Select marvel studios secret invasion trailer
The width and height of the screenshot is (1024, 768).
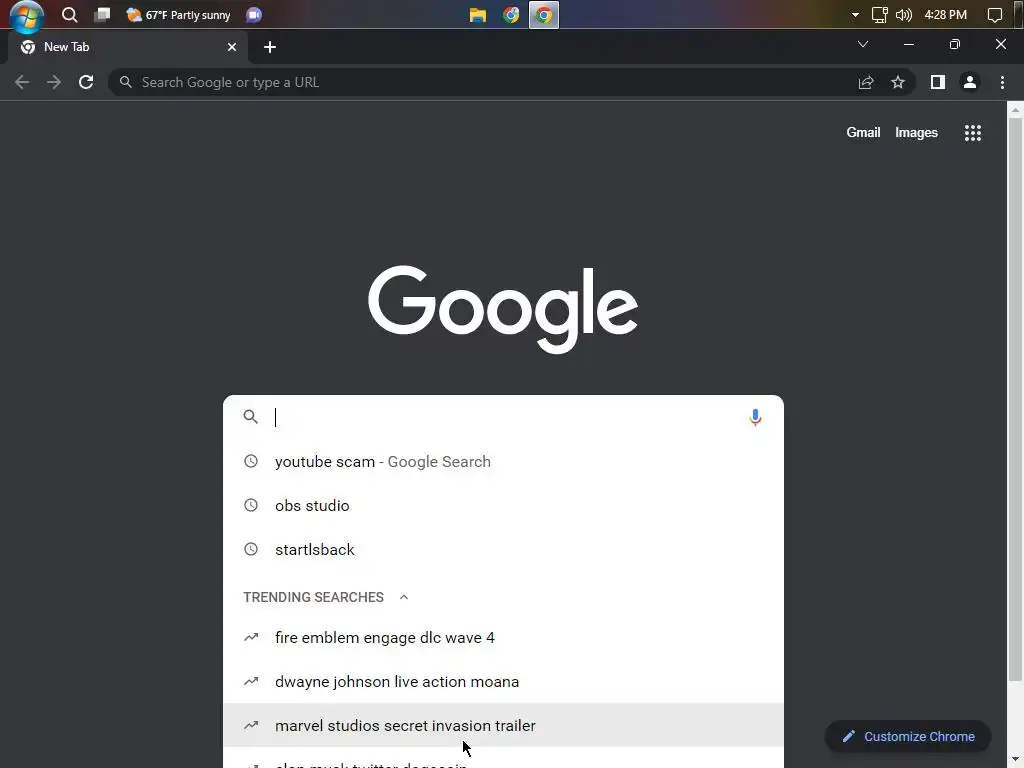point(503,725)
